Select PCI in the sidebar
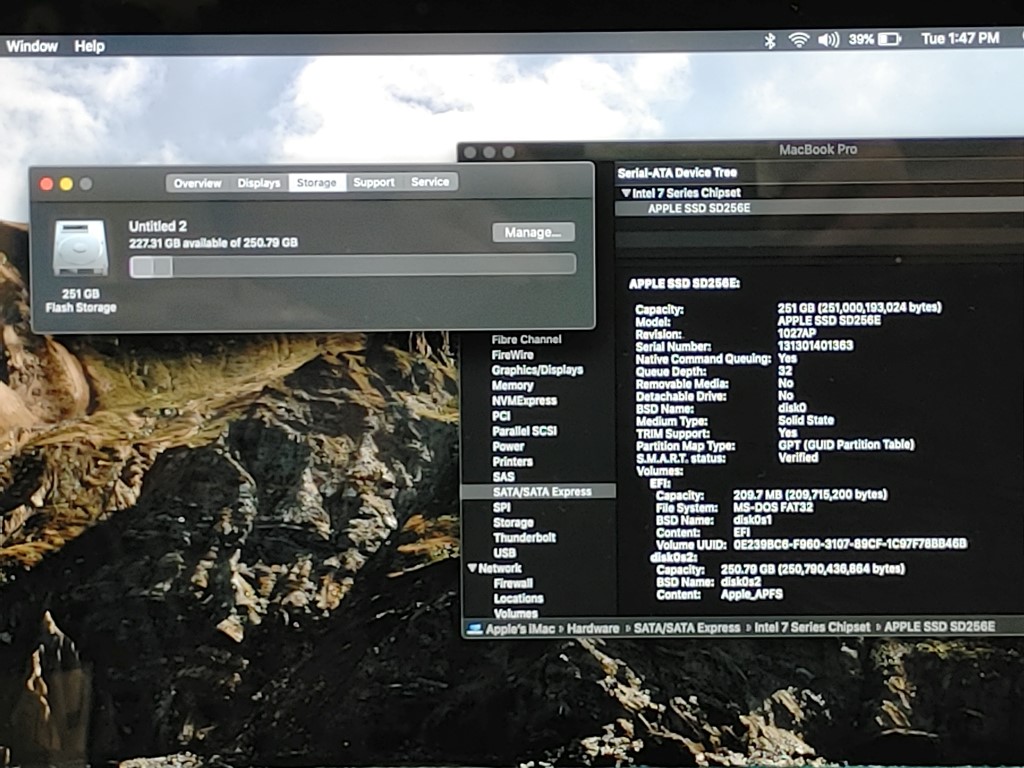This screenshot has width=1024, height=768. [501, 416]
